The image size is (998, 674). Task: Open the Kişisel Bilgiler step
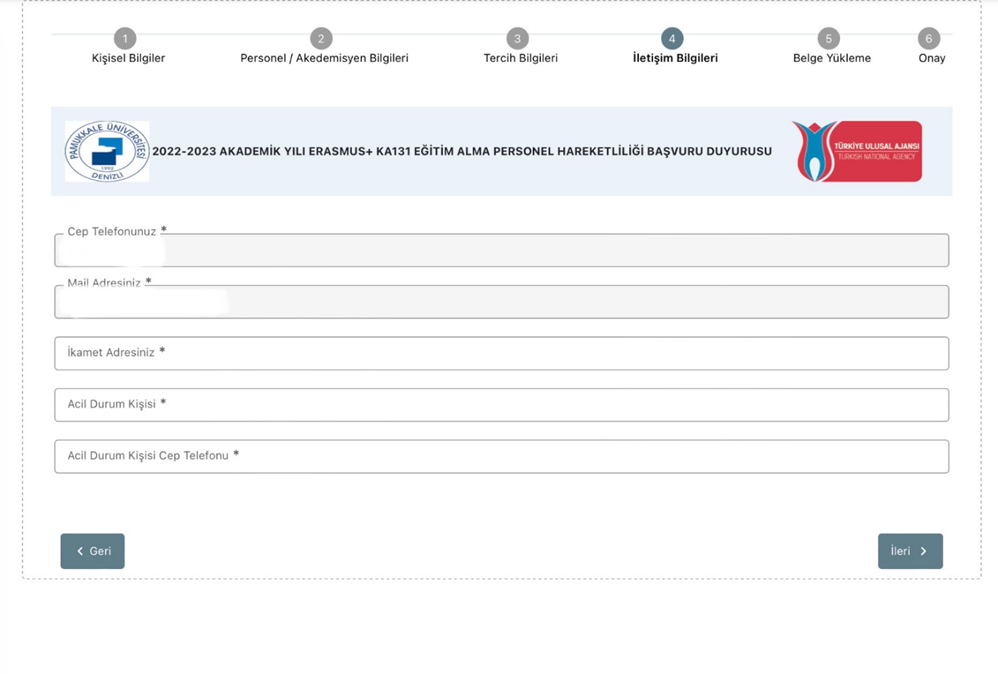(x=128, y=58)
